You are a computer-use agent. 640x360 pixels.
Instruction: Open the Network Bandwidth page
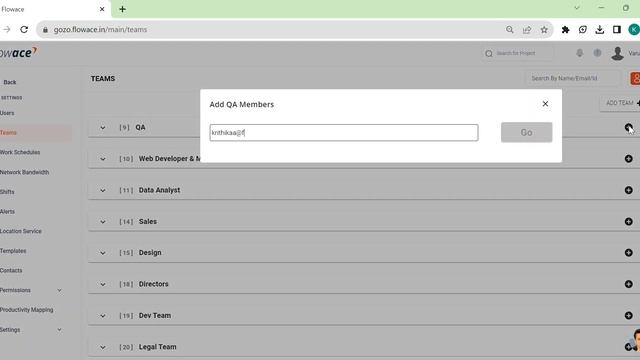24,172
